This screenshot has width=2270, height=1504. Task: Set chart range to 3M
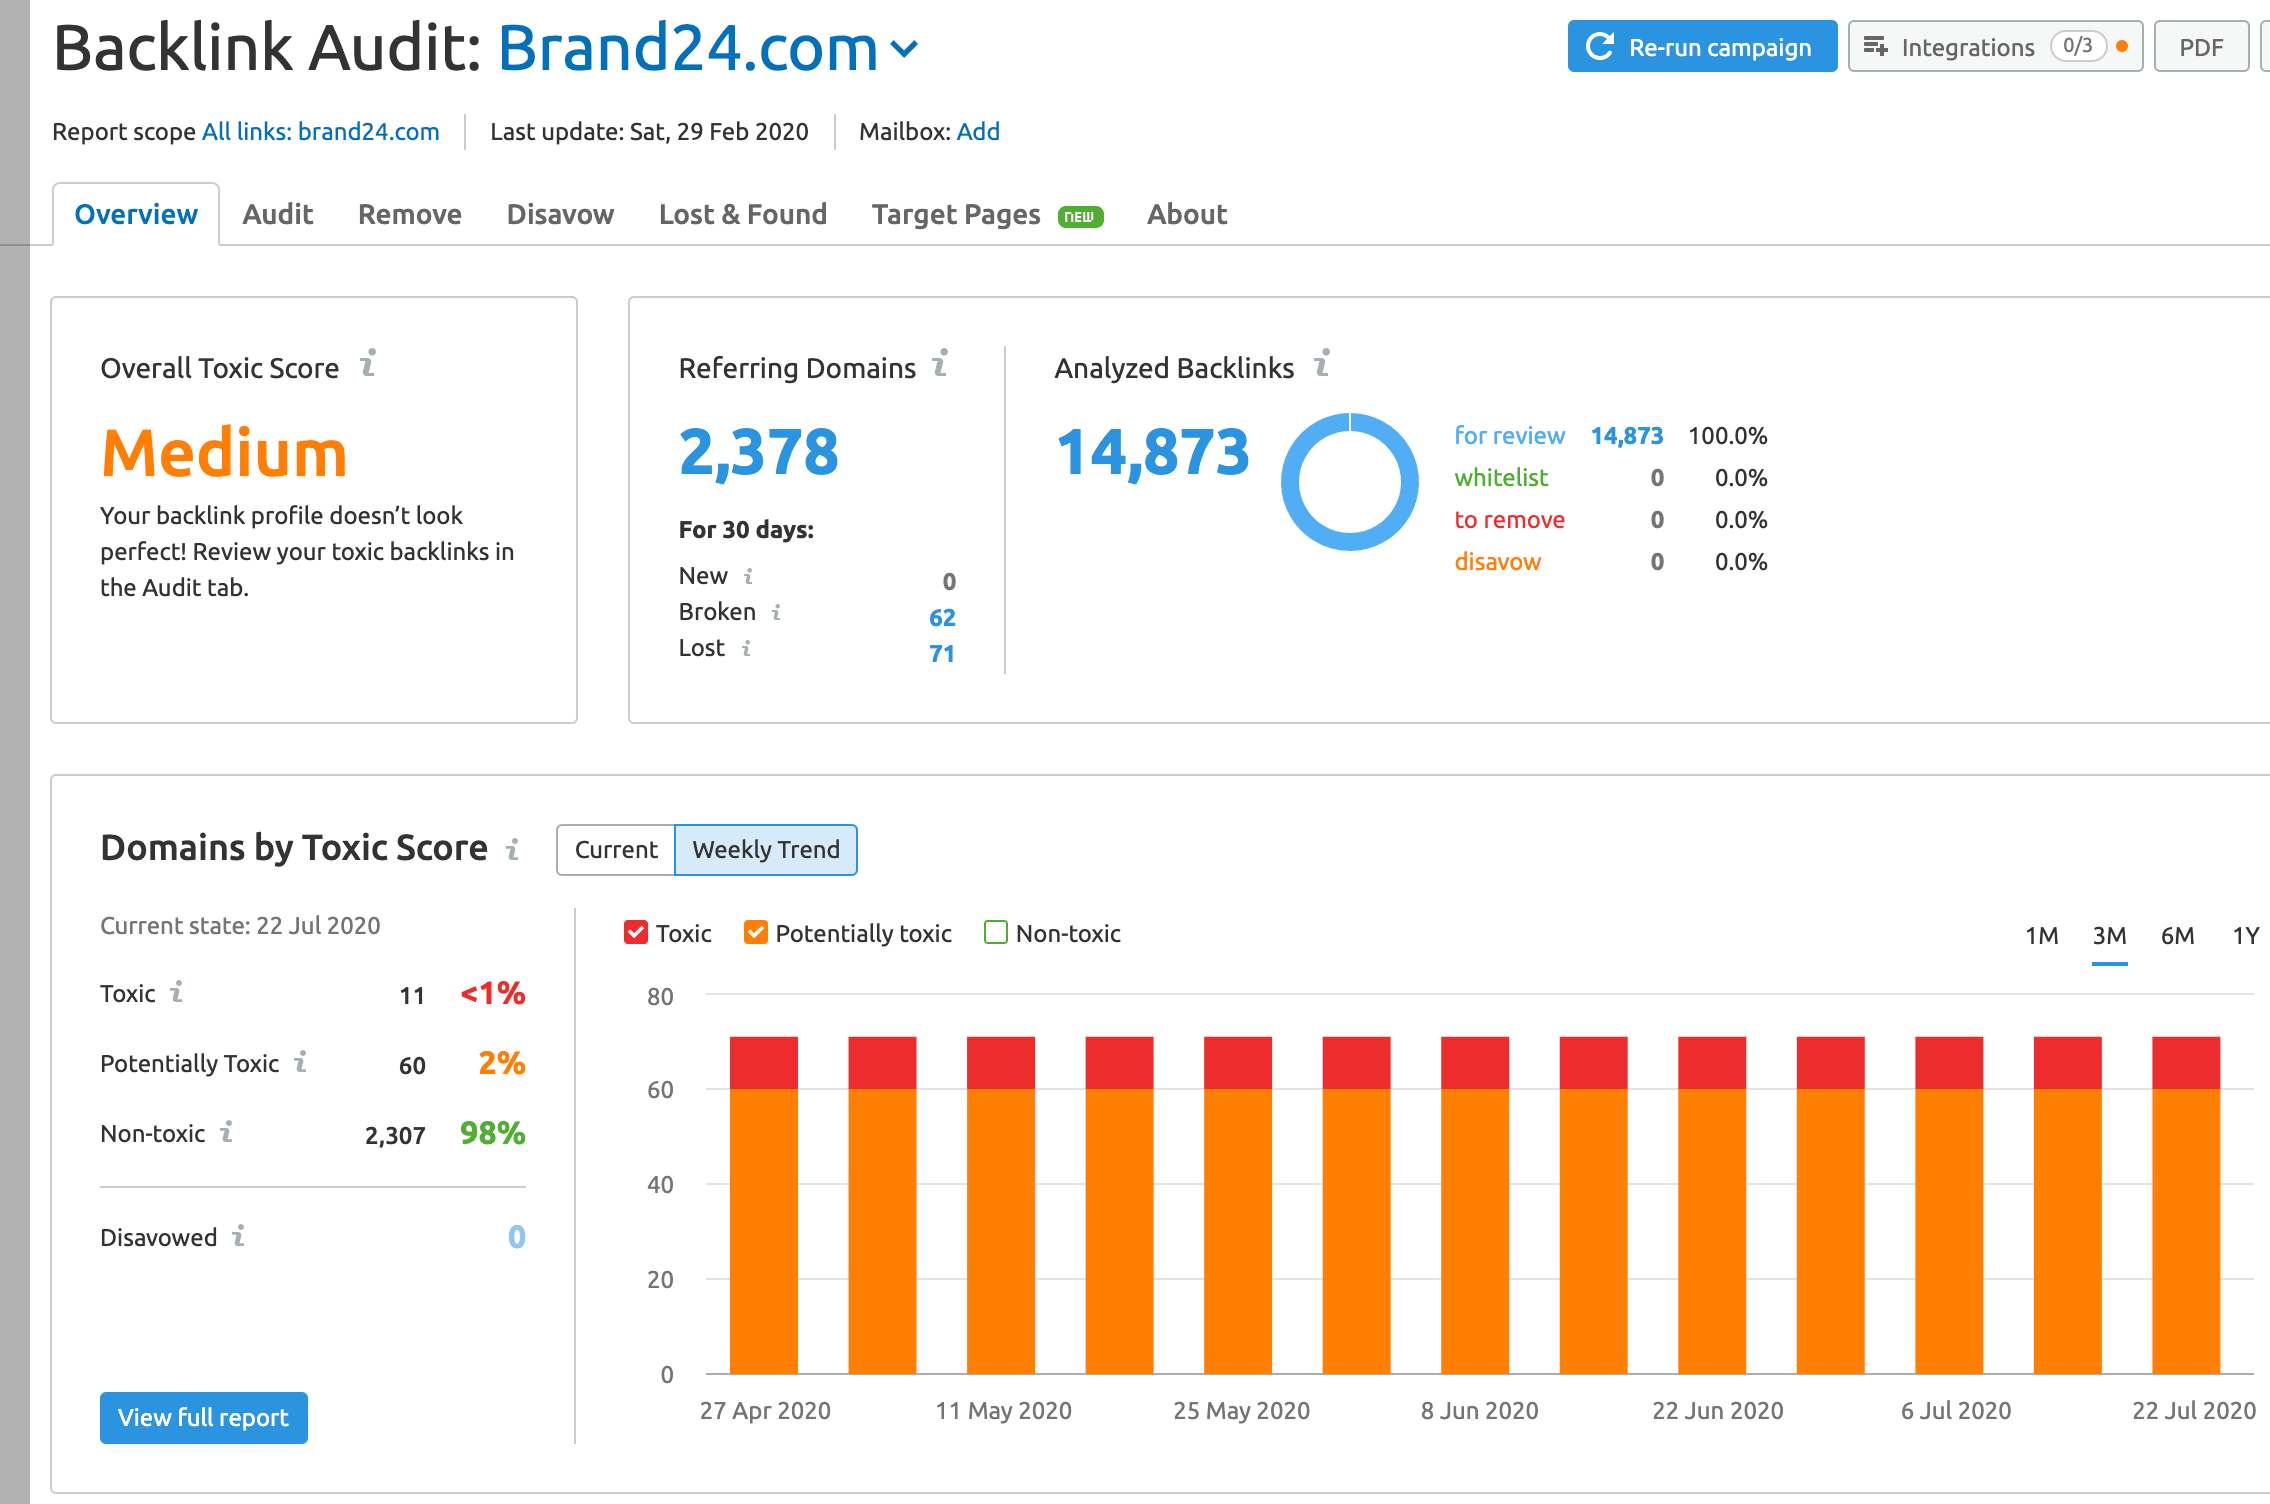pos(2110,936)
